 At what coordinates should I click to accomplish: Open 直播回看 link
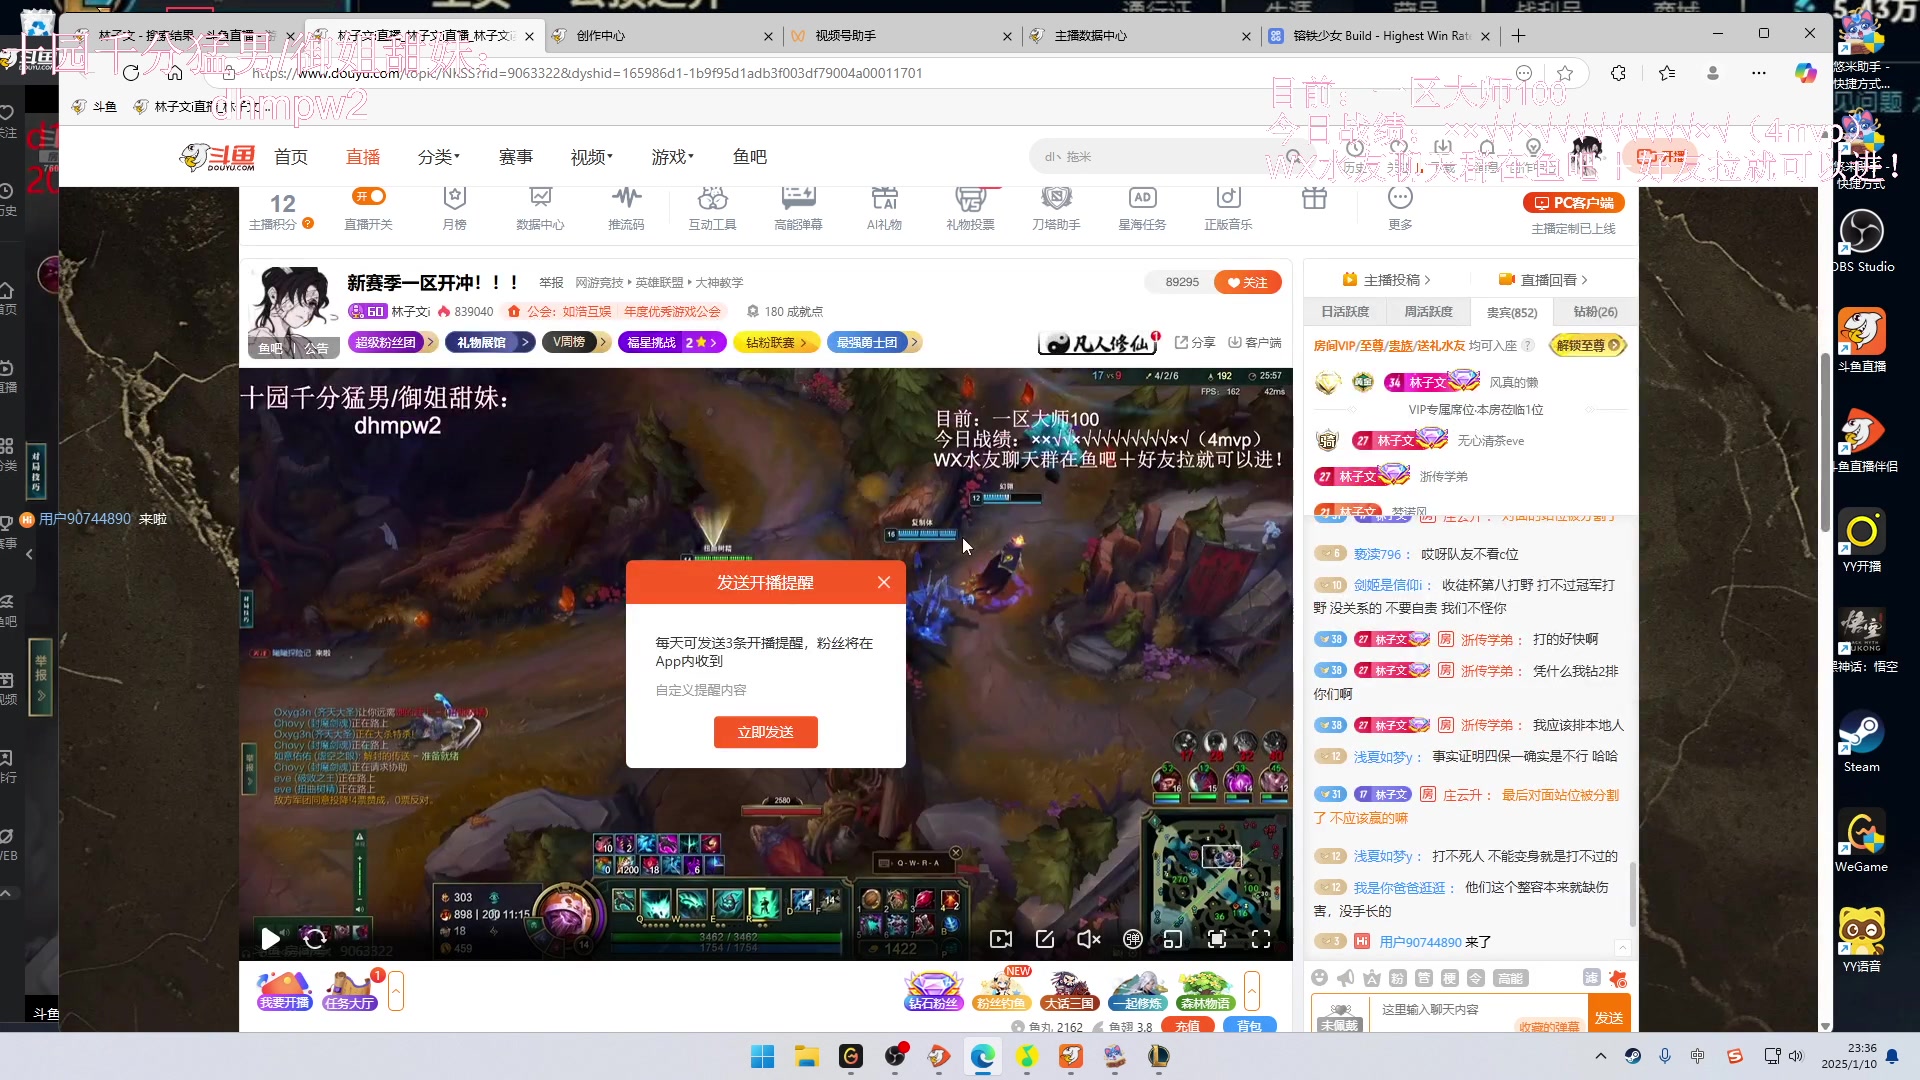tap(1544, 280)
